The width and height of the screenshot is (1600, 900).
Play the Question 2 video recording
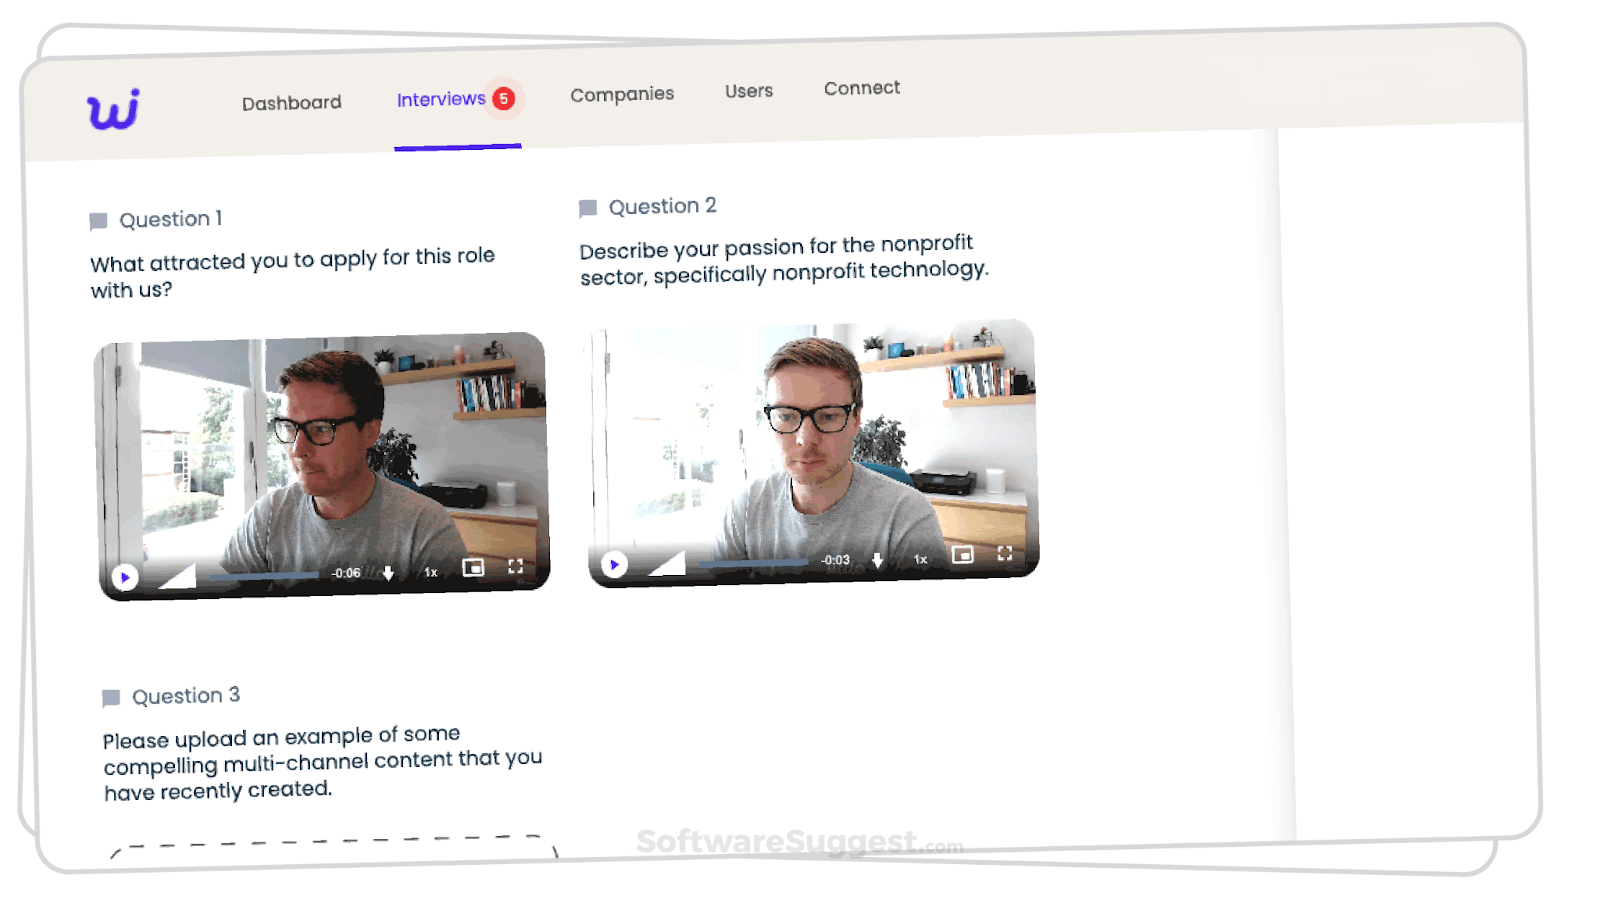coord(615,564)
